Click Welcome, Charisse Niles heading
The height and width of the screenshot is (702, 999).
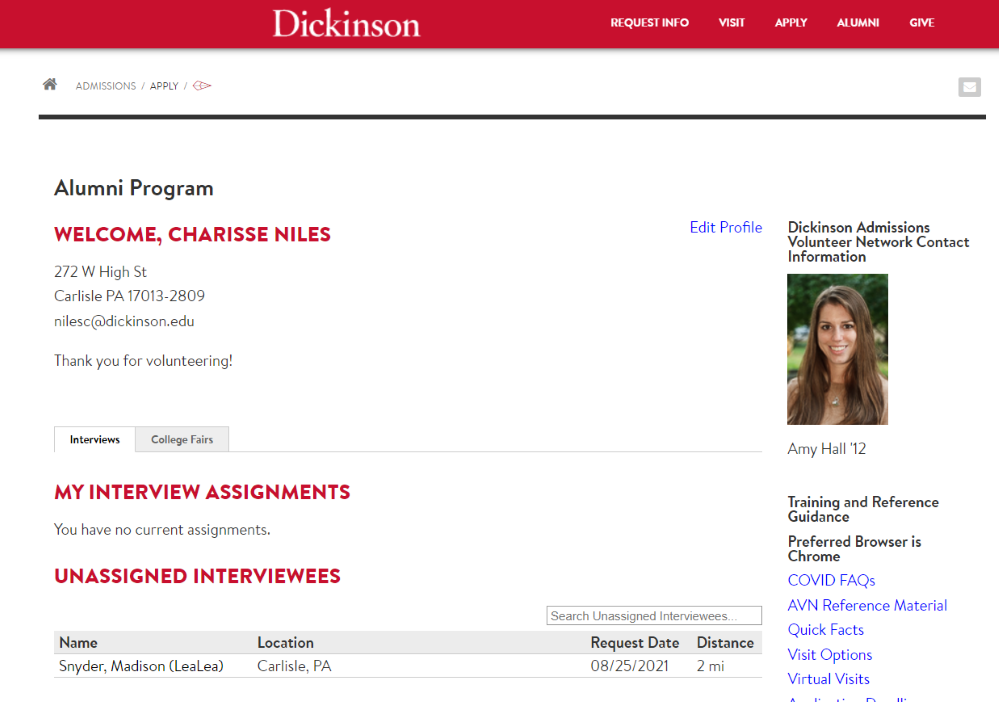pos(192,234)
